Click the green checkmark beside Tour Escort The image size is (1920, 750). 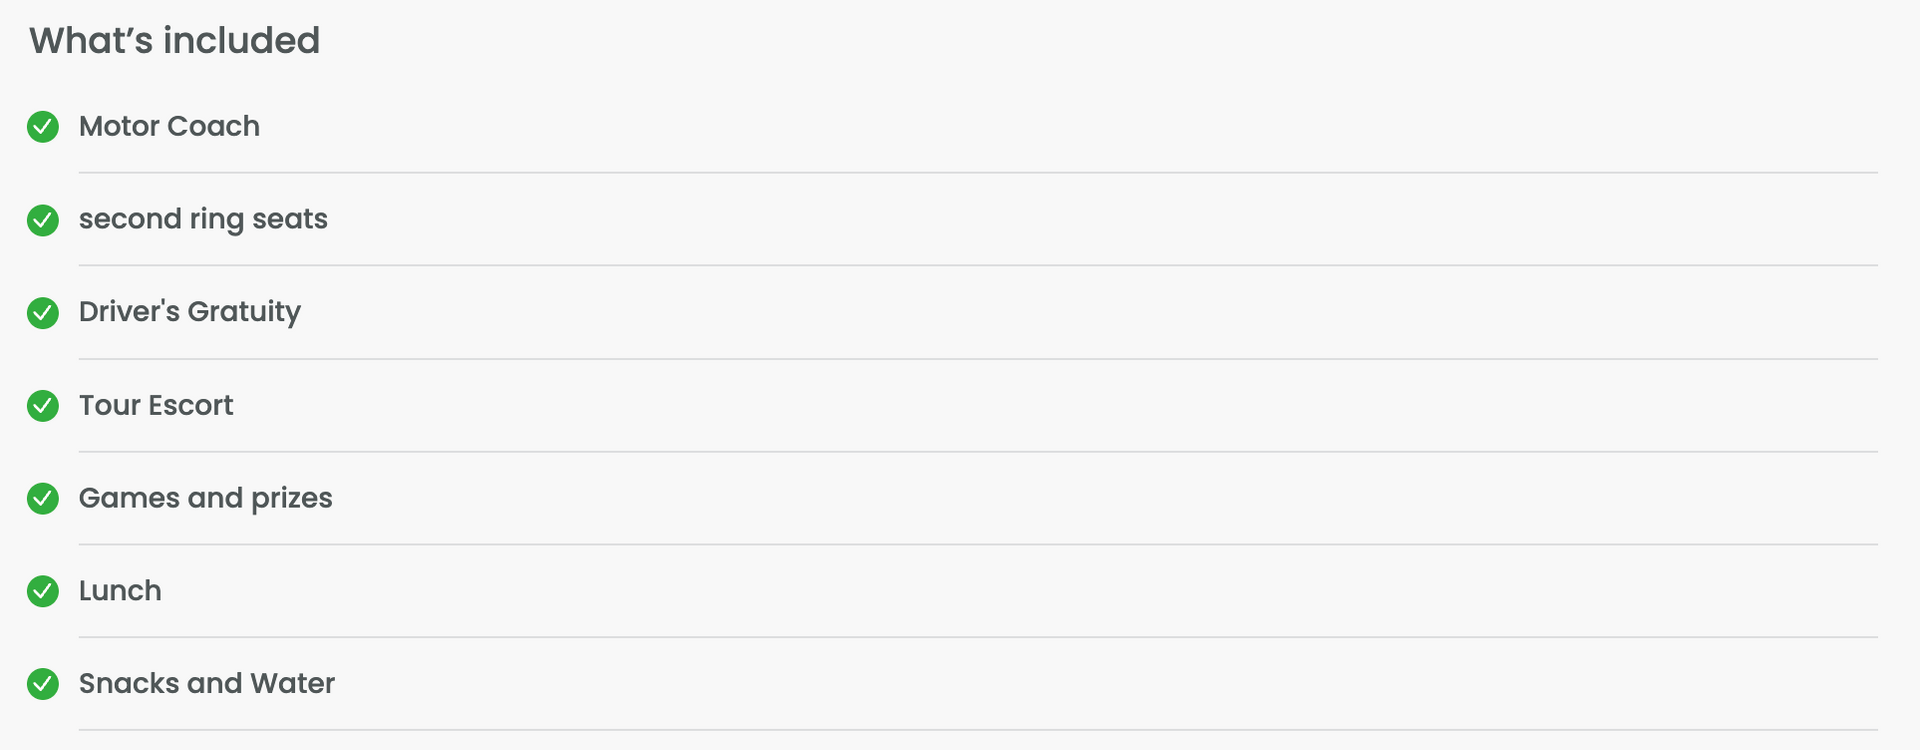[x=43, y=406]
